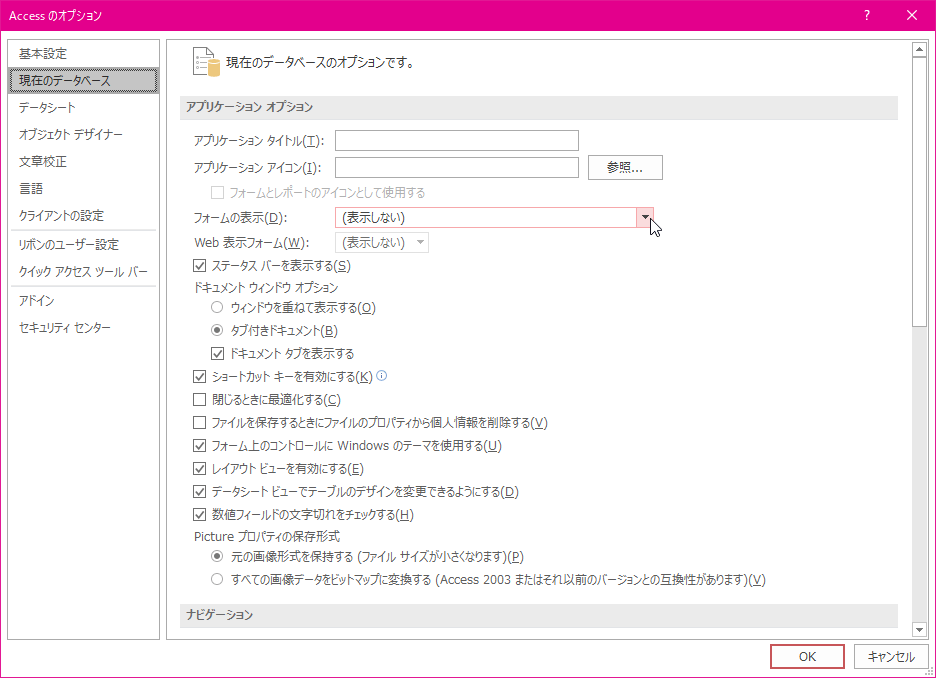Screen dimensions: 936x678
Task: Open セキュリティ センター category
Action: [84, 328]
